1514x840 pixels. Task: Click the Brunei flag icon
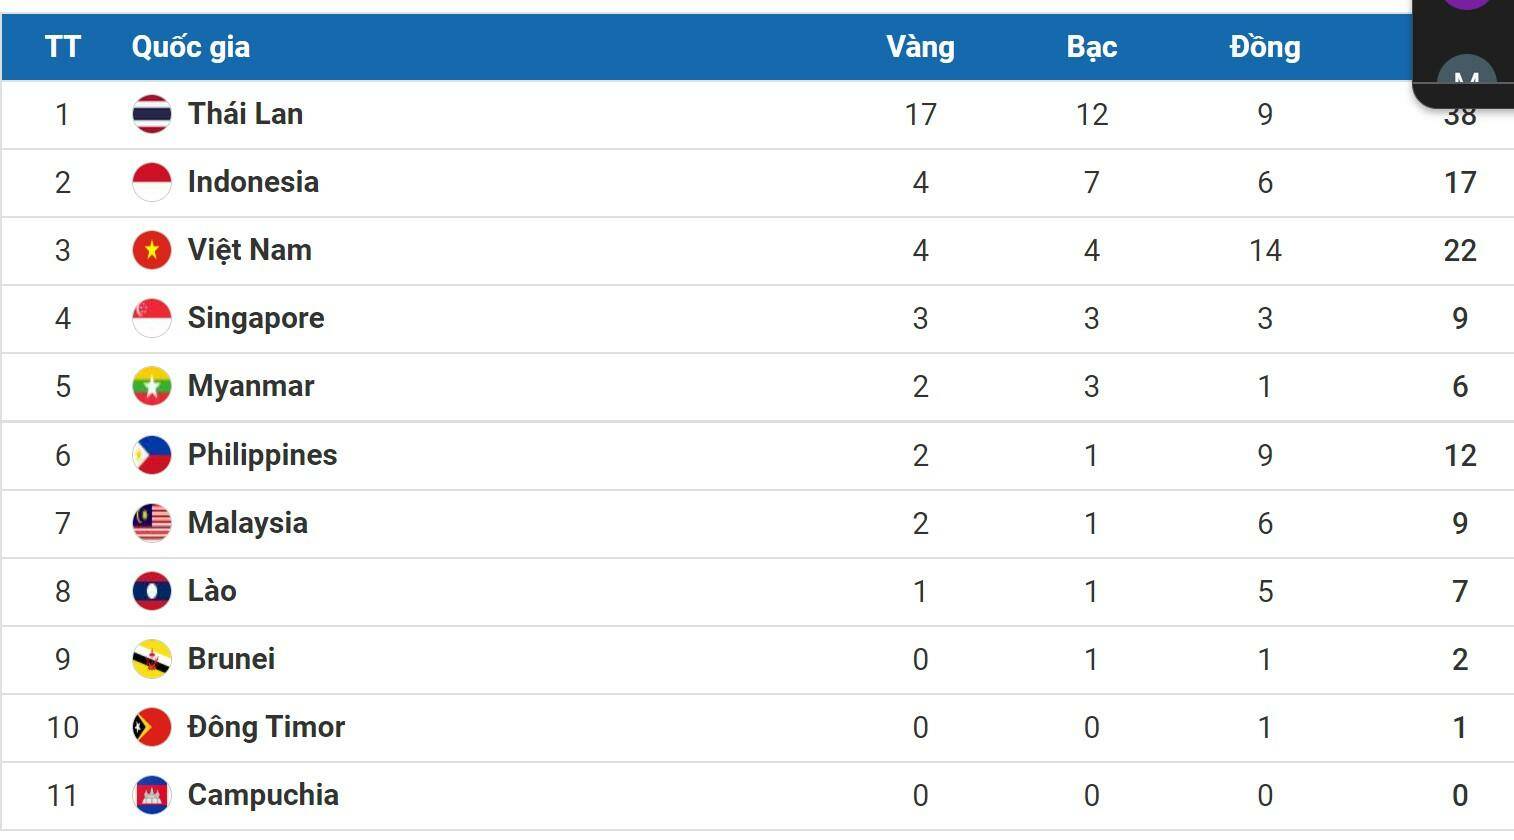152,659
